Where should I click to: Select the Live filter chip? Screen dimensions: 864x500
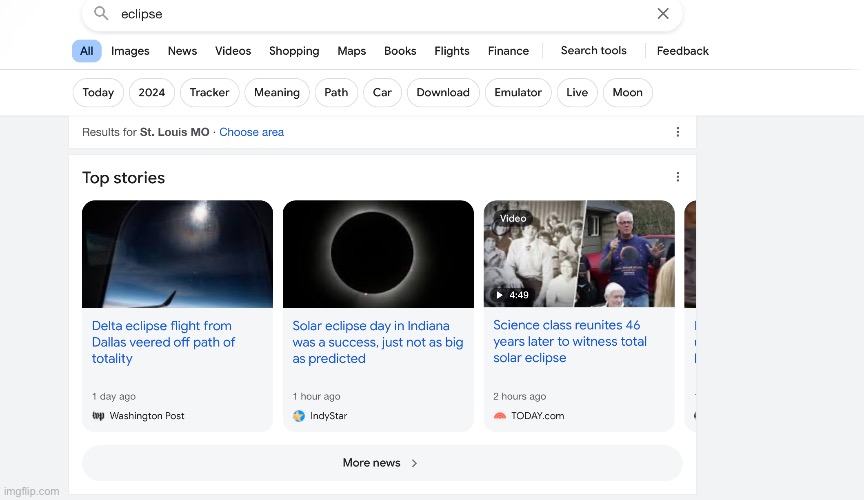pyautogui.click(x=577, y=93)
